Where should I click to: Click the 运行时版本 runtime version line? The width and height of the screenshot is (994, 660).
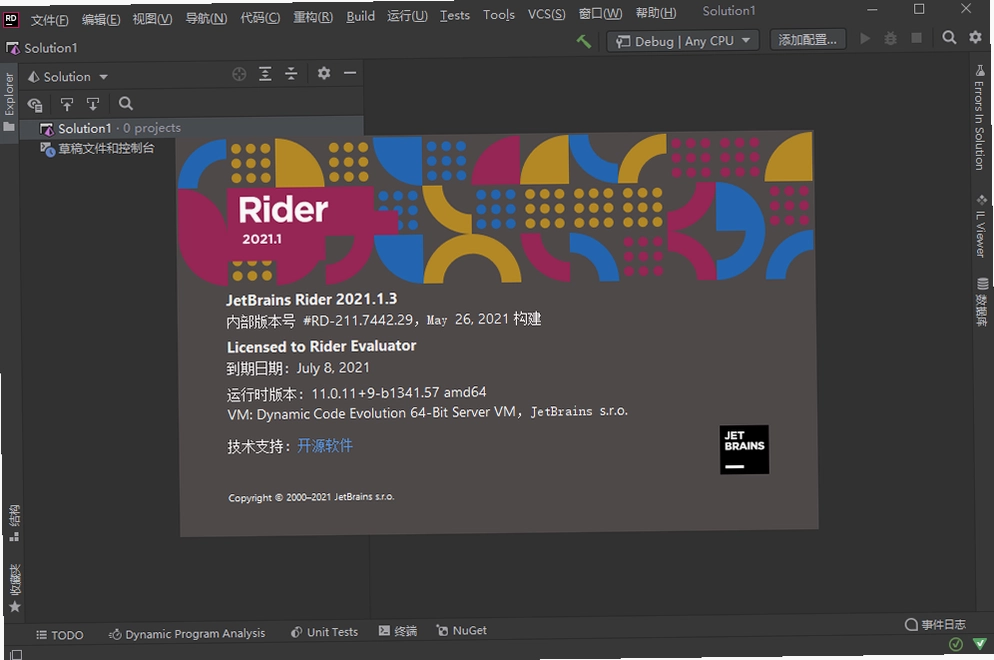[357, 394]
